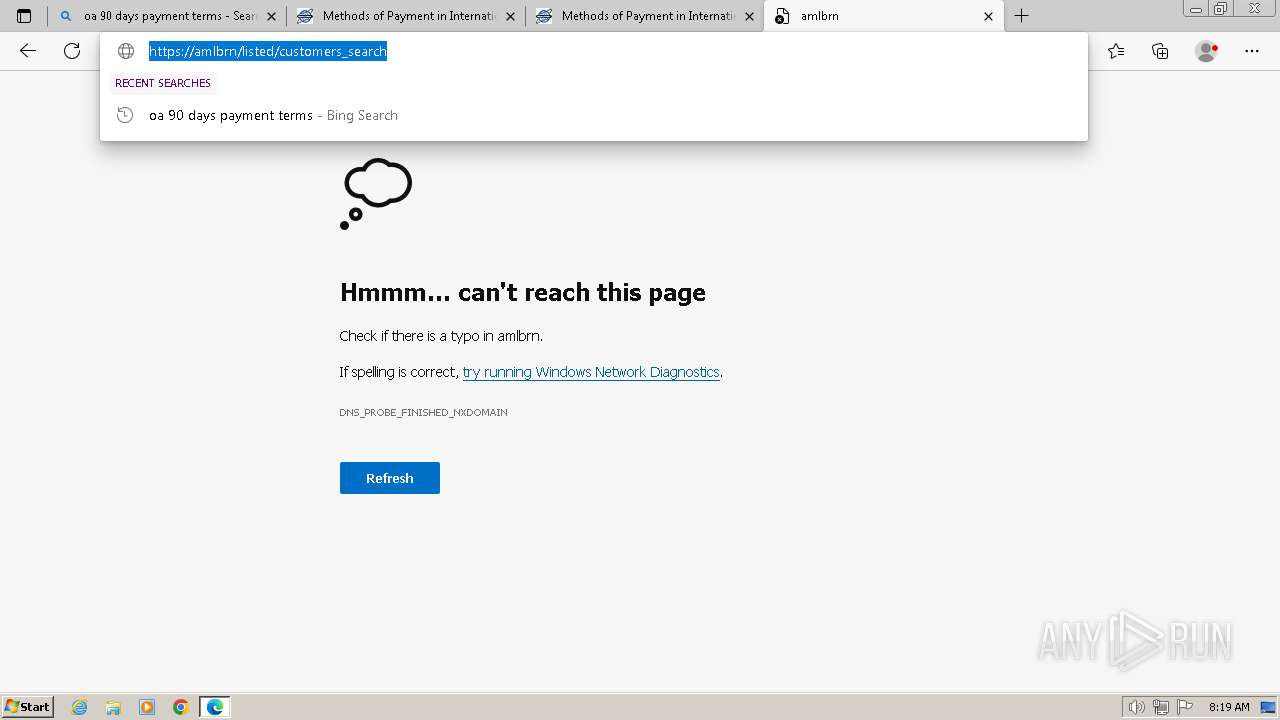The image size is (1280, 720).
Task: Close the 'amlbrn' tab
Action: (x=988, y=16)
